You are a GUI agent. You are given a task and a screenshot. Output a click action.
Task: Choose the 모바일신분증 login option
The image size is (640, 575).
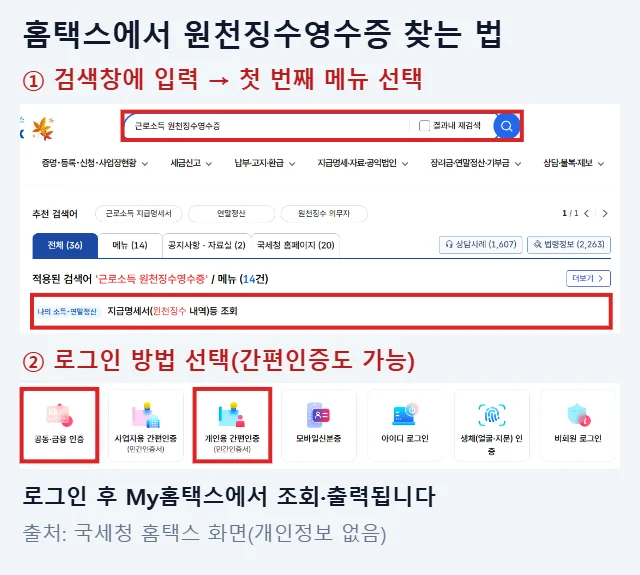(x=319, y=425)
